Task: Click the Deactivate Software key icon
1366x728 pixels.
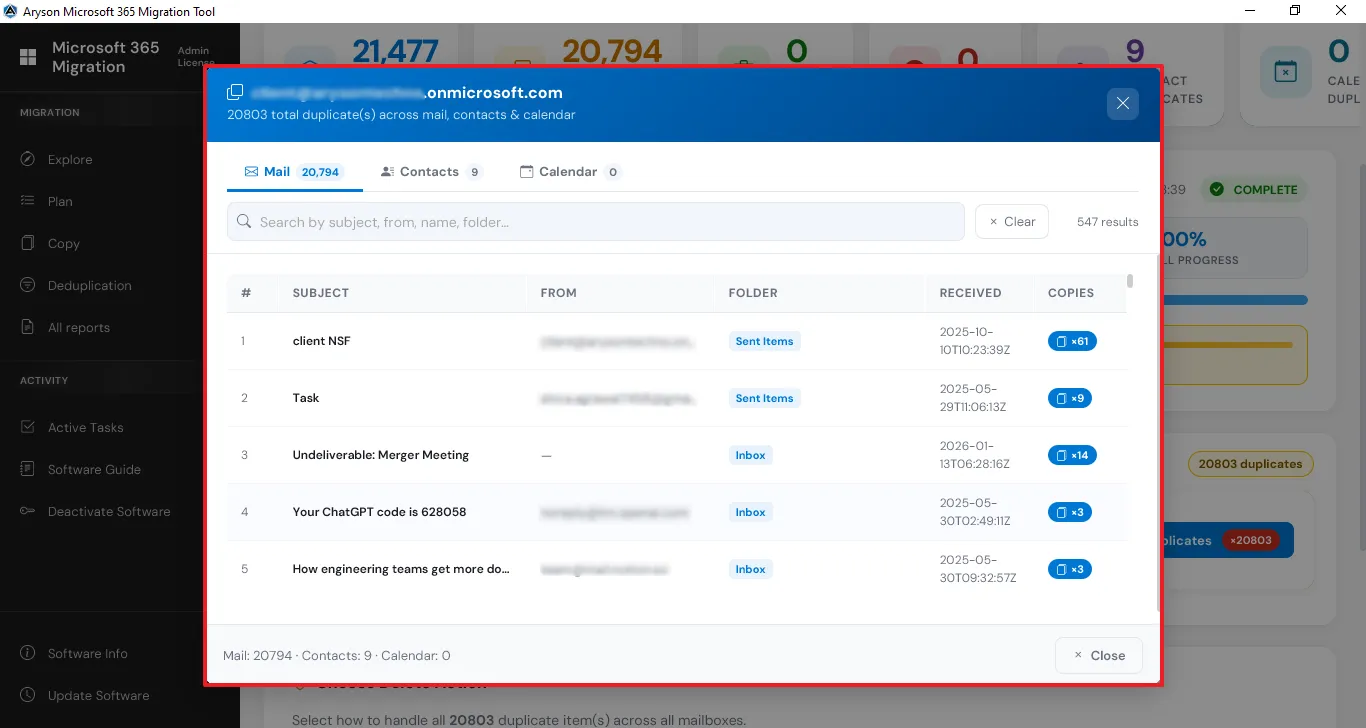Action: tap(28, 511)
